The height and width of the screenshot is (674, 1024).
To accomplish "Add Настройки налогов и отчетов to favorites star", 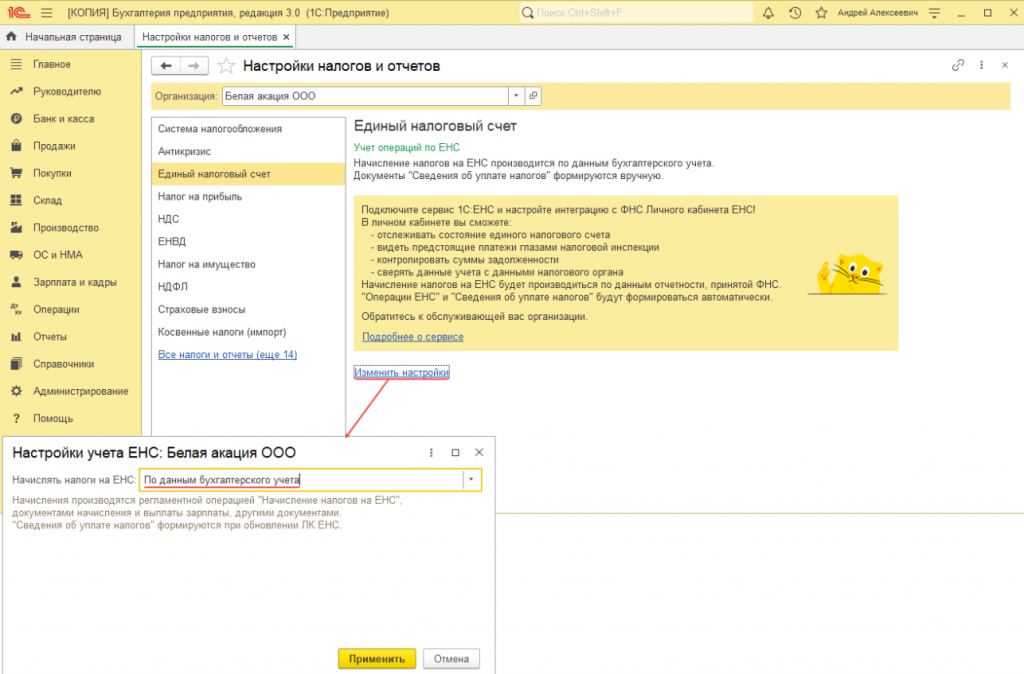I will coord(226,66).
